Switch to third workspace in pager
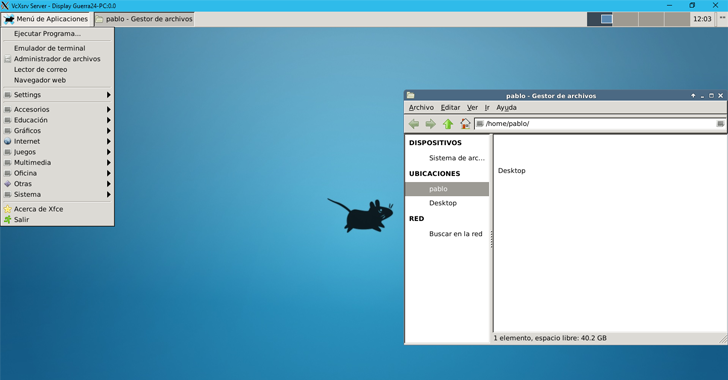The image size is (728, 380). (x=651, y=19)
